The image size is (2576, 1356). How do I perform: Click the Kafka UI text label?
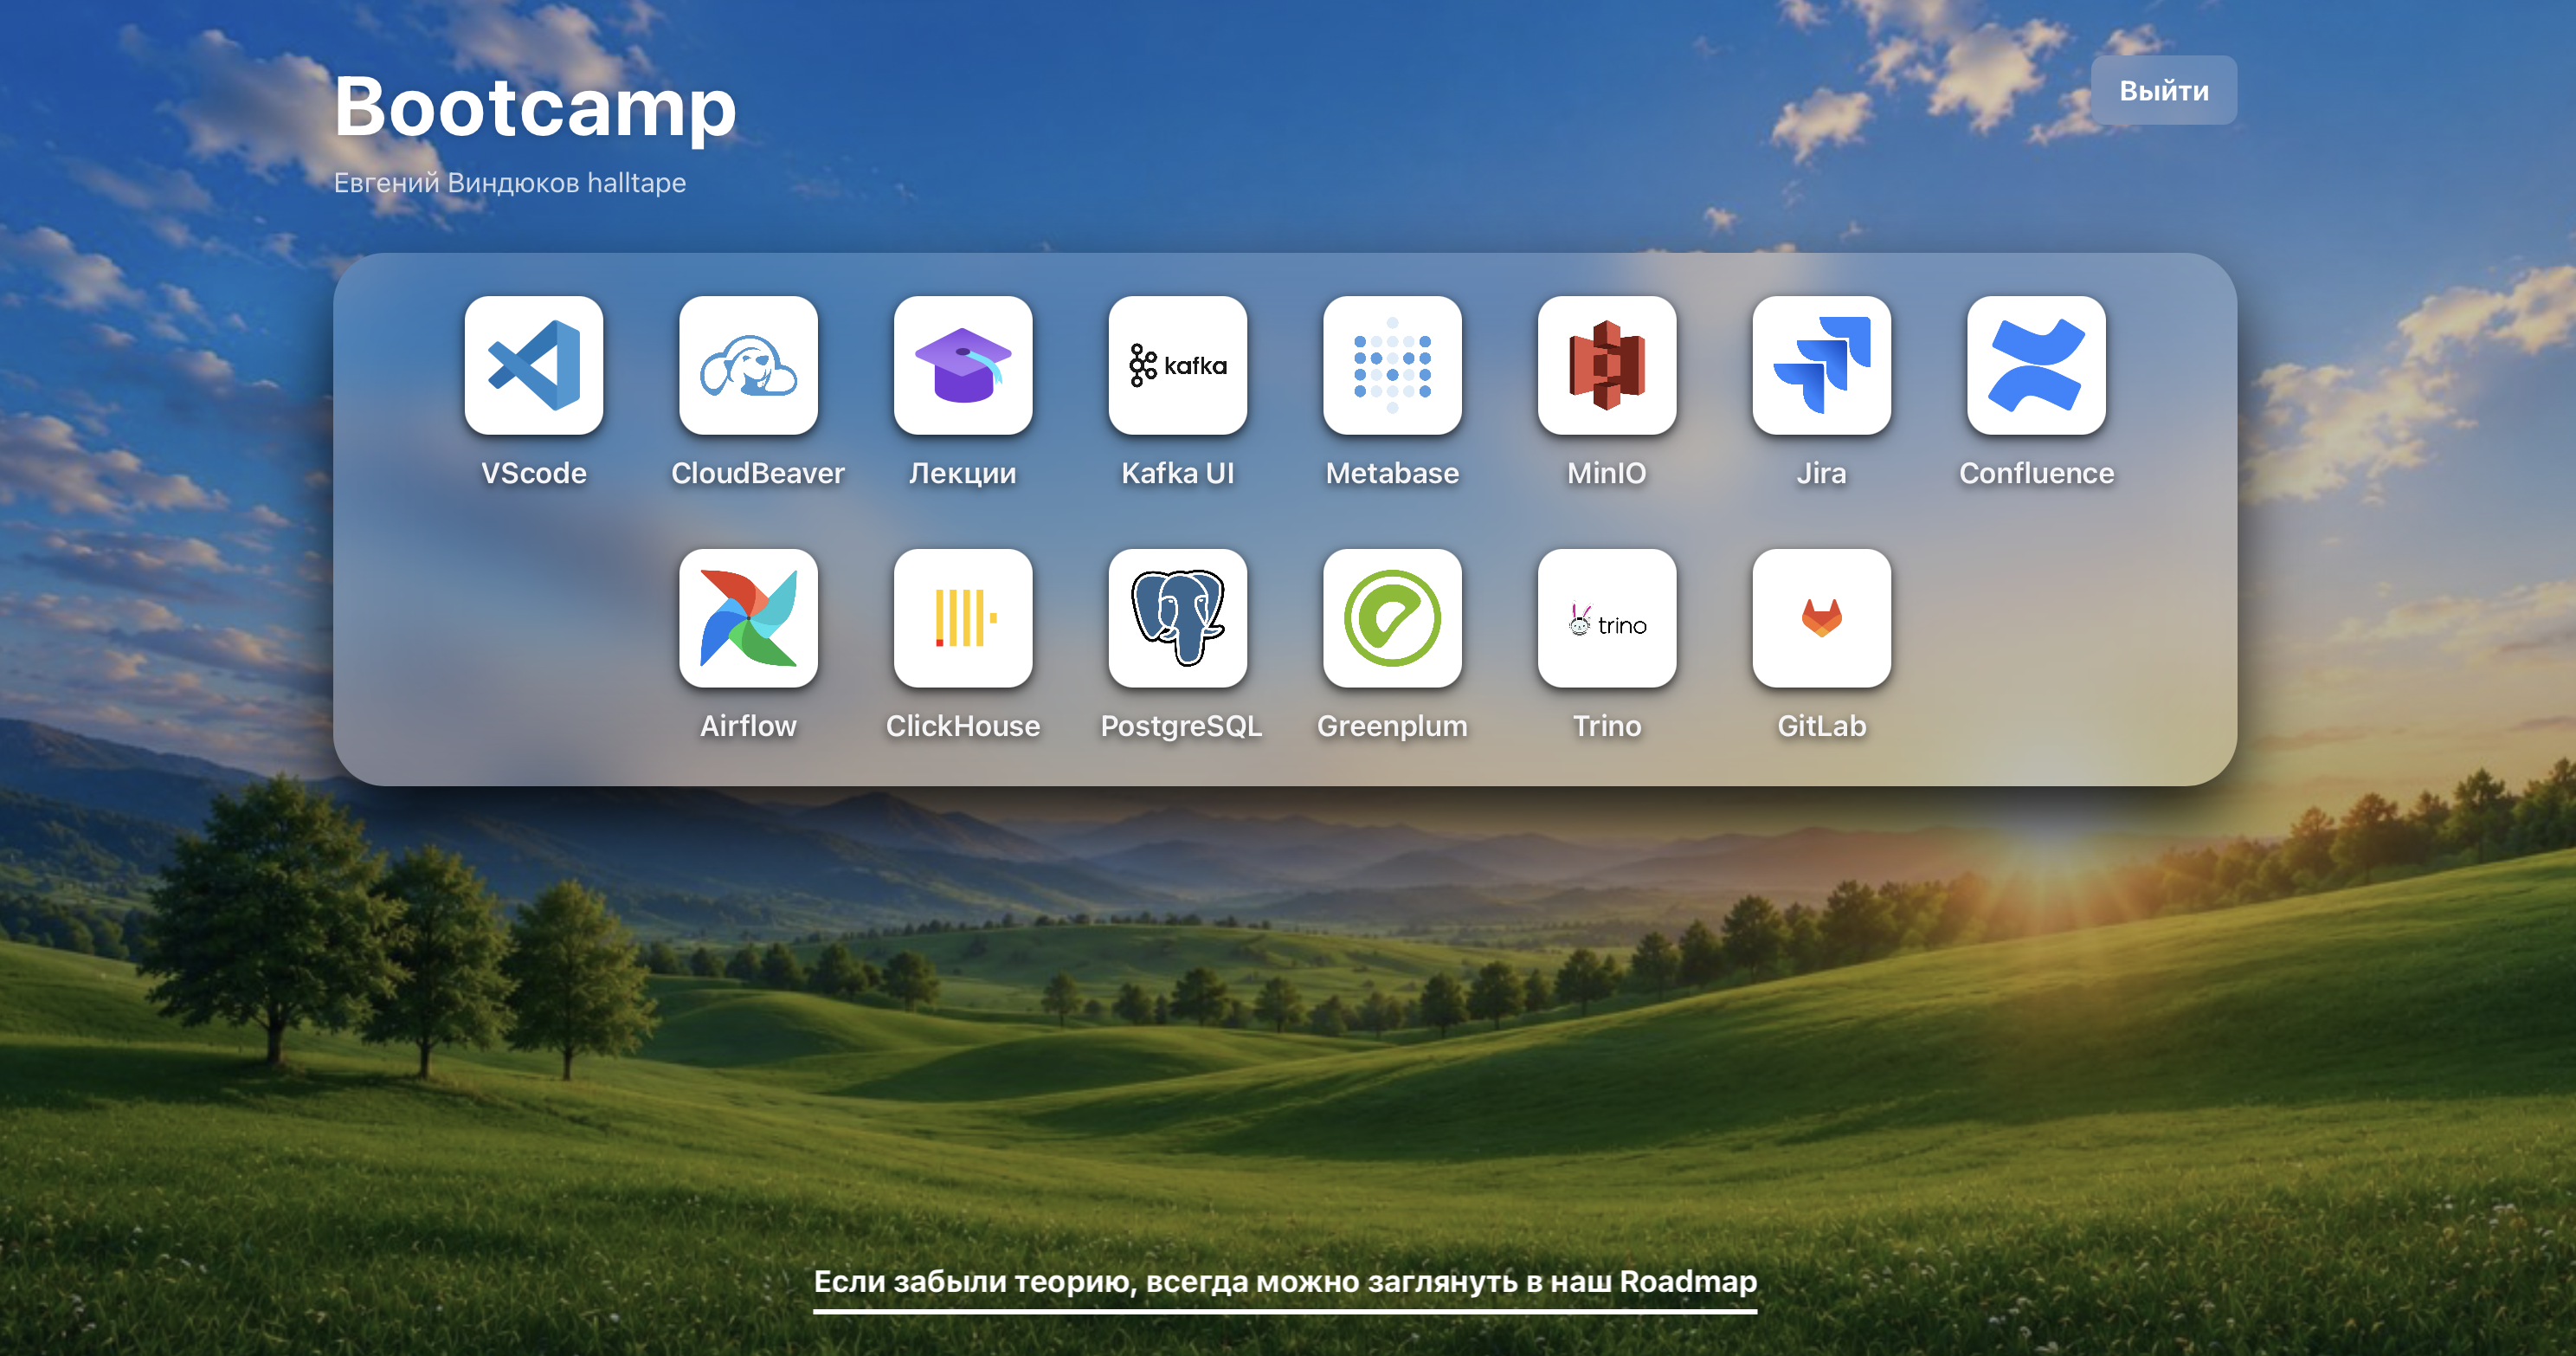coord(1178,473)
